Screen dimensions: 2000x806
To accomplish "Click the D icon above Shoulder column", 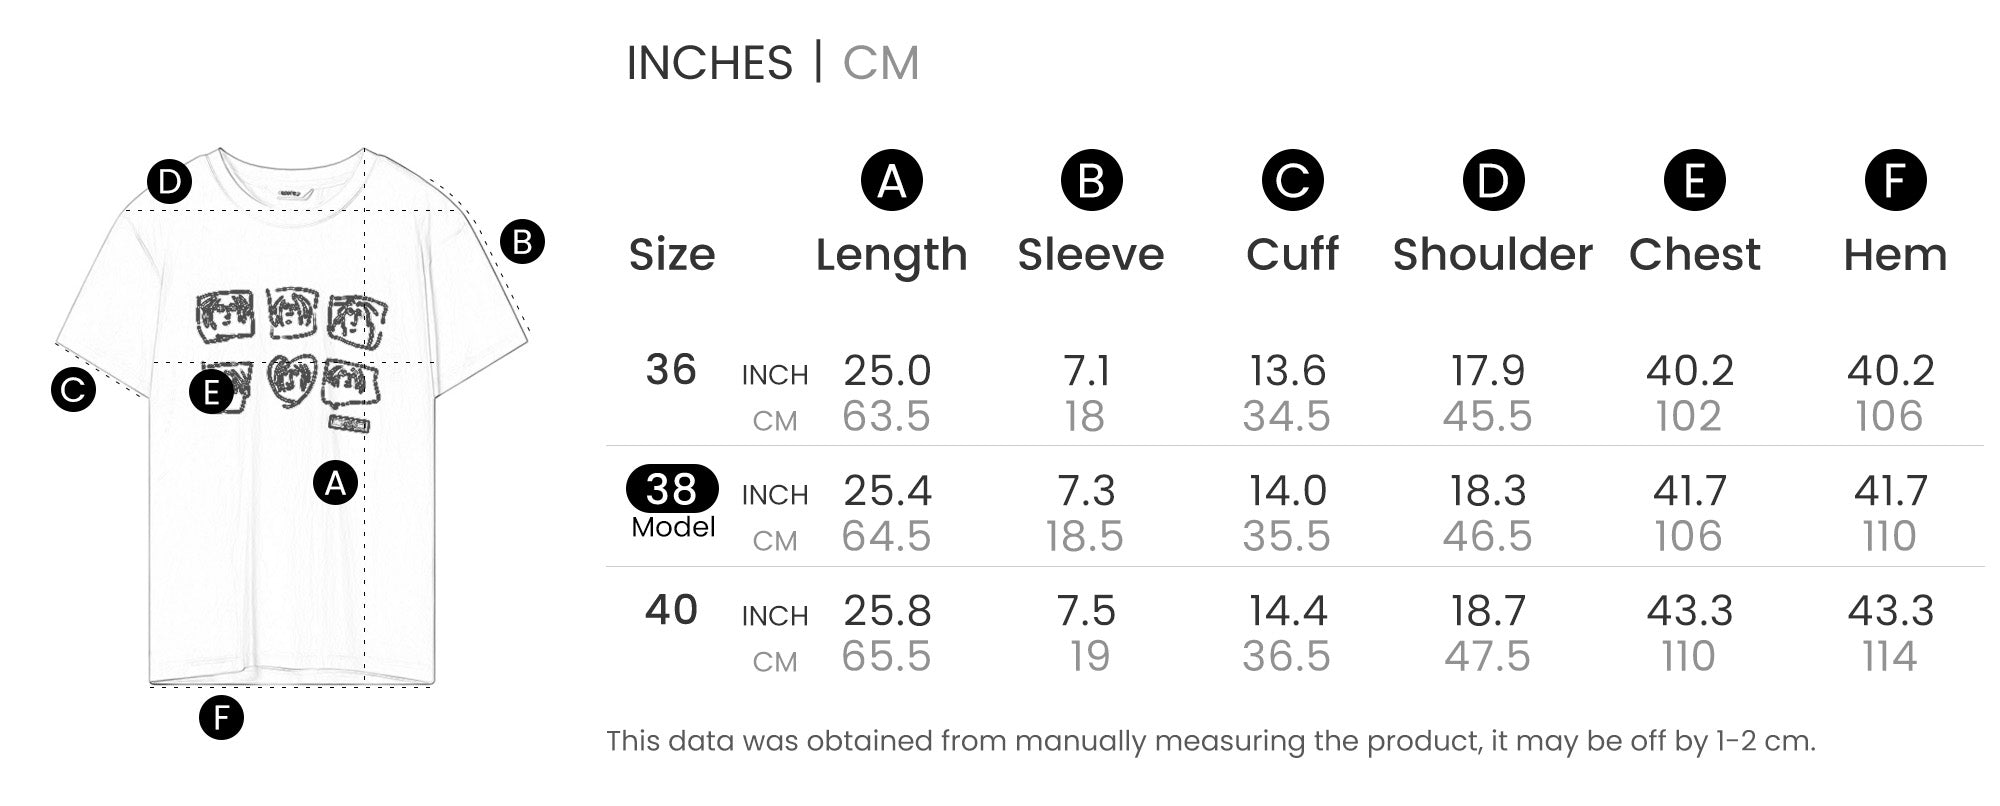I will point(1493,181).
